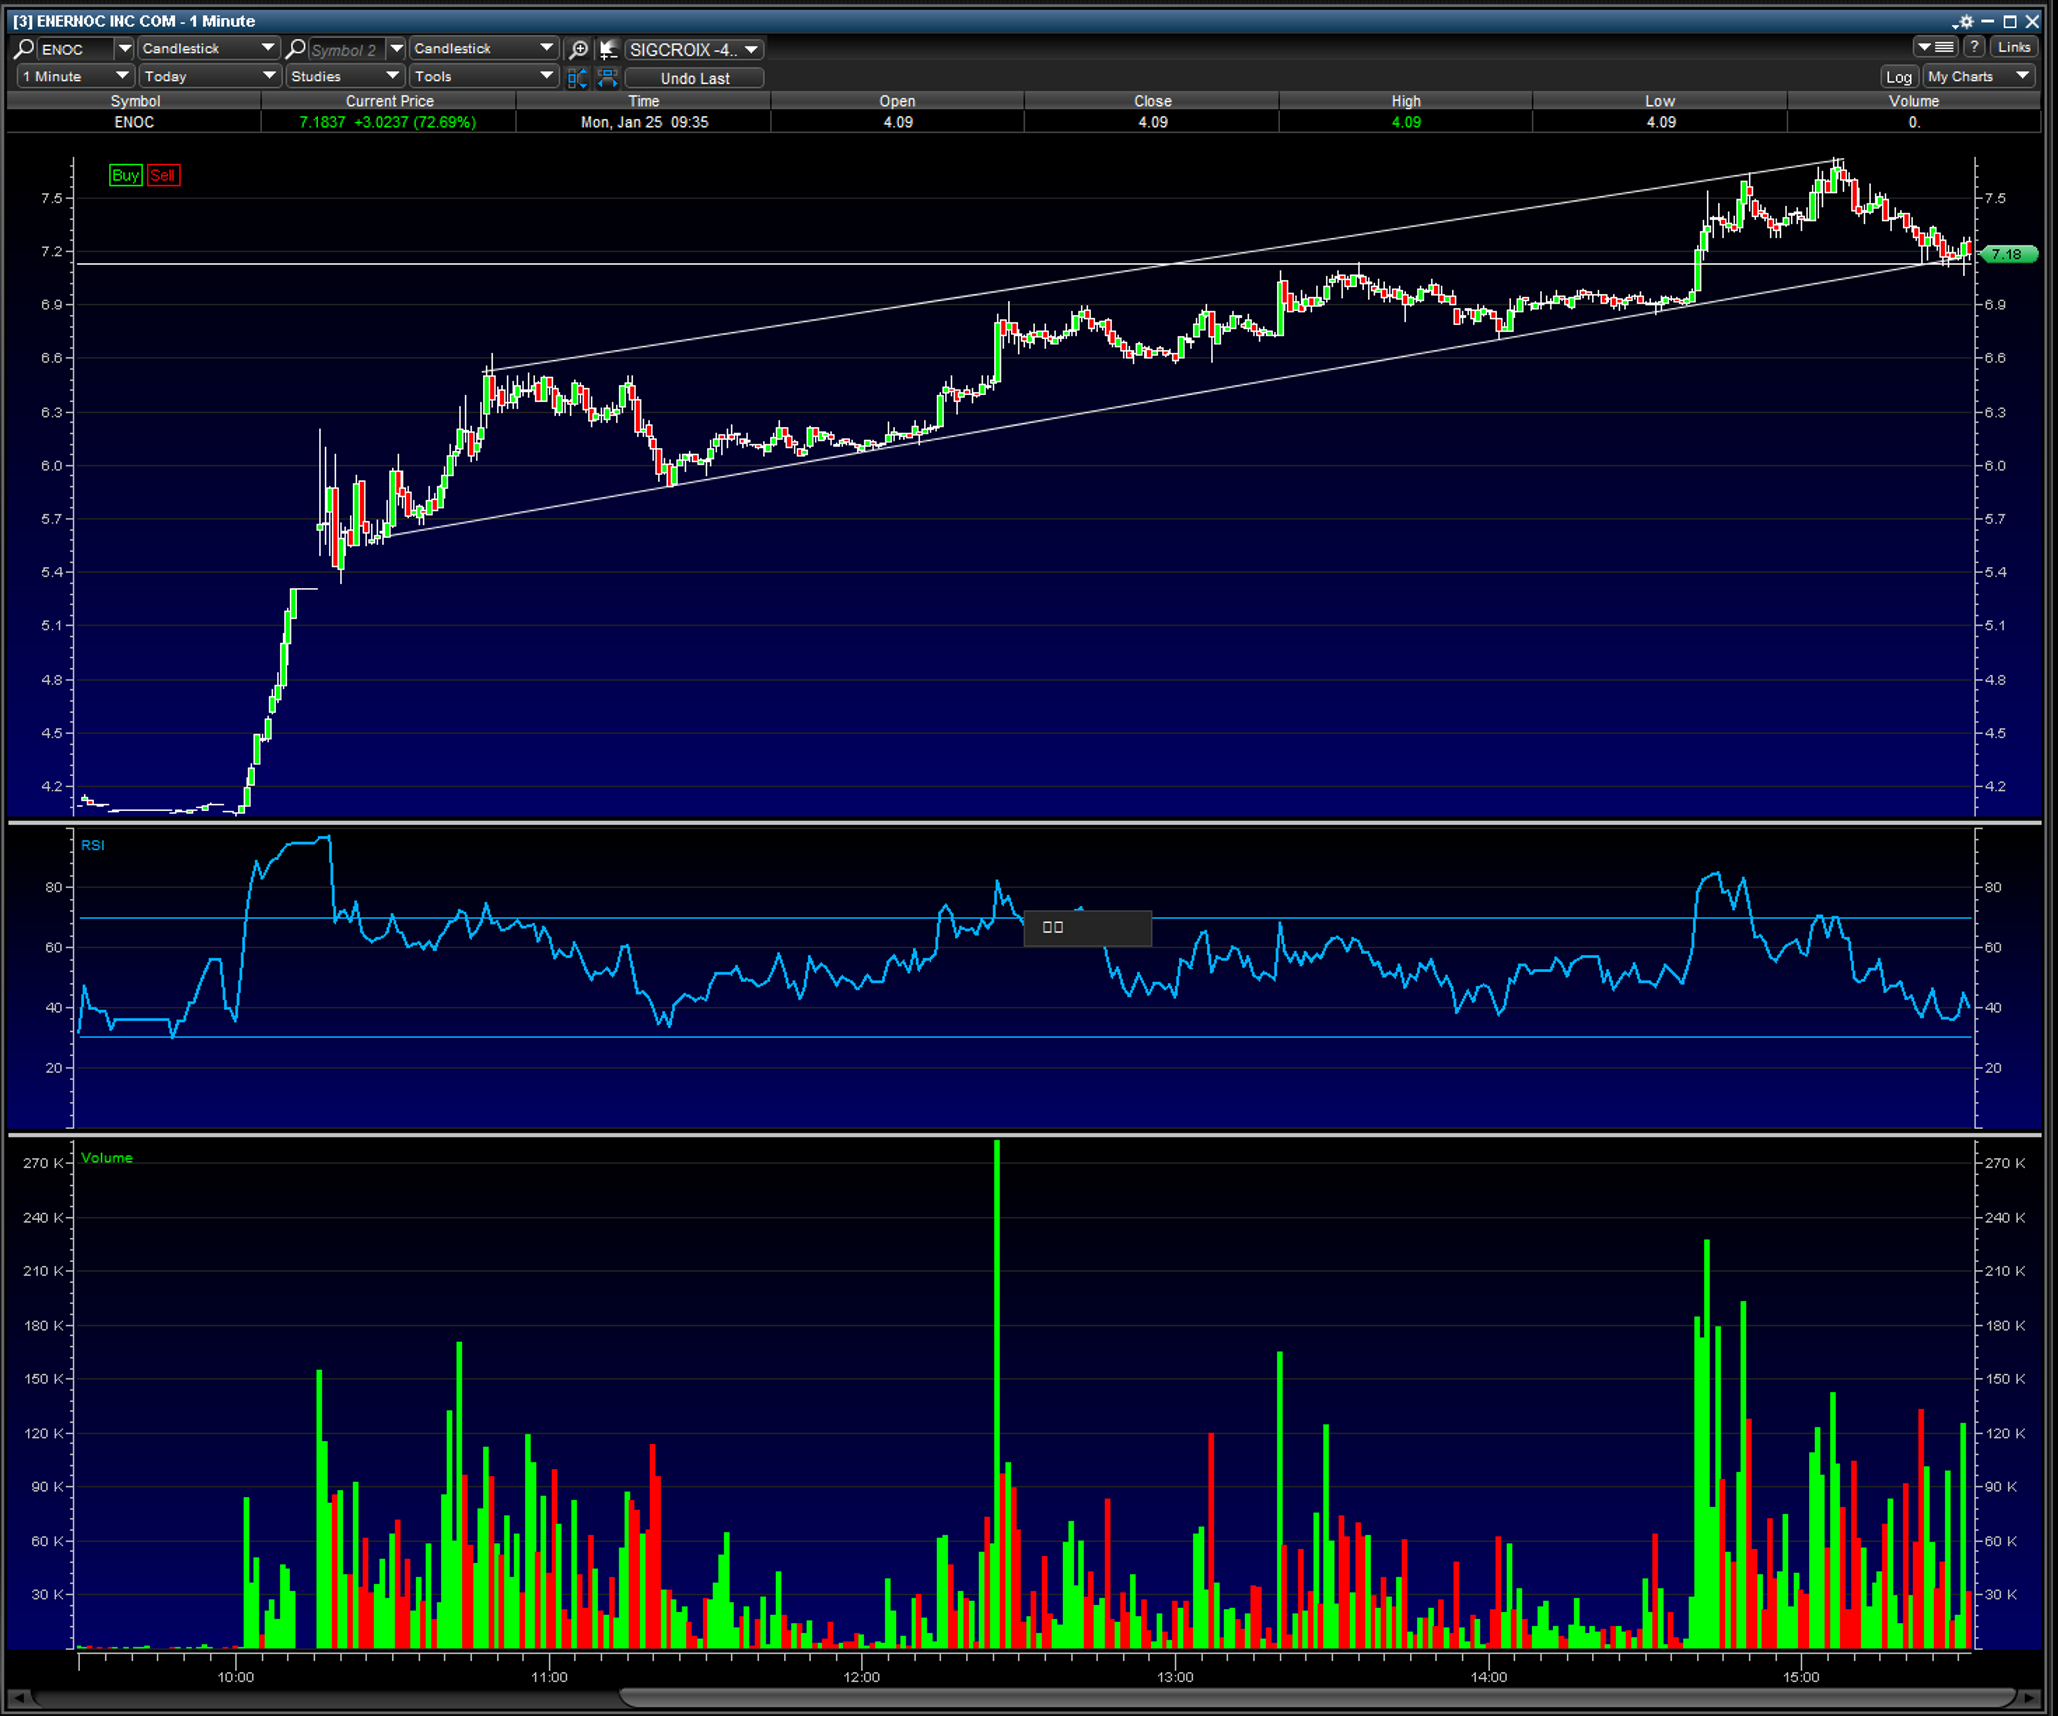Image resolution: width=2058 pixels, height=1716 pixels.
Task: Expand the Today date range dropdown
Action: coord(208,76)
